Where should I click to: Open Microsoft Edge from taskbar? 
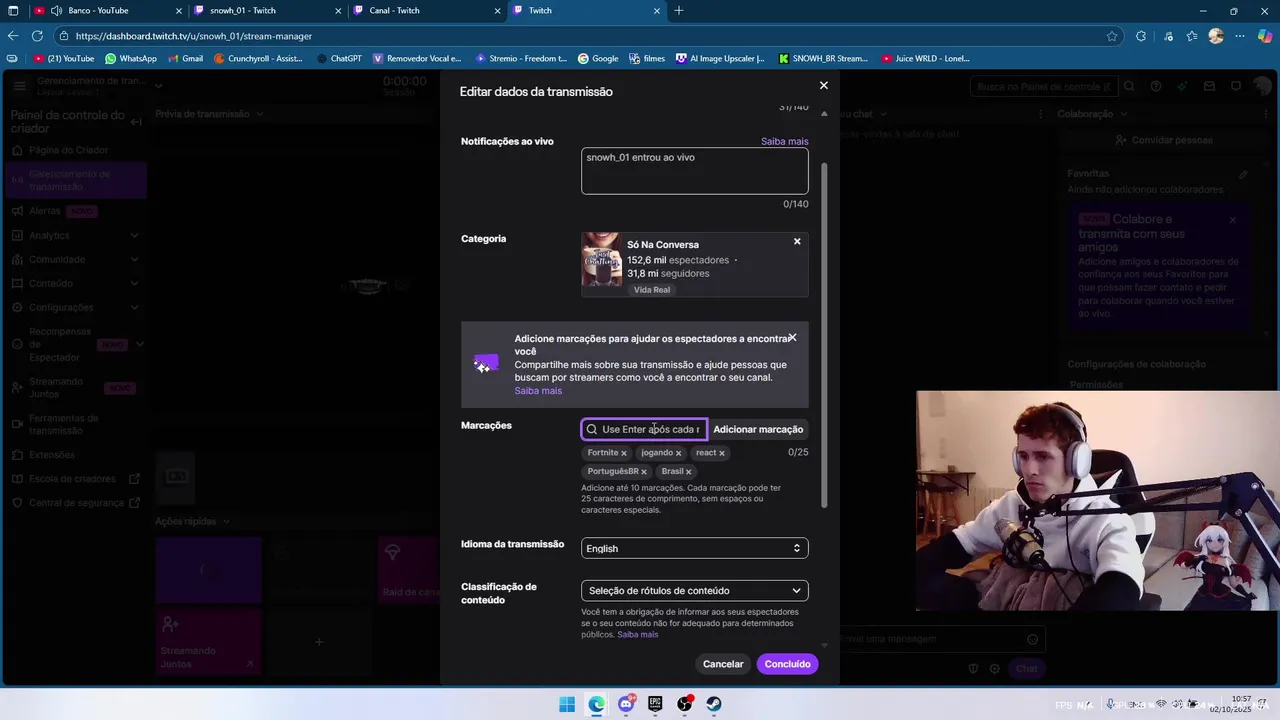[596, 704]
